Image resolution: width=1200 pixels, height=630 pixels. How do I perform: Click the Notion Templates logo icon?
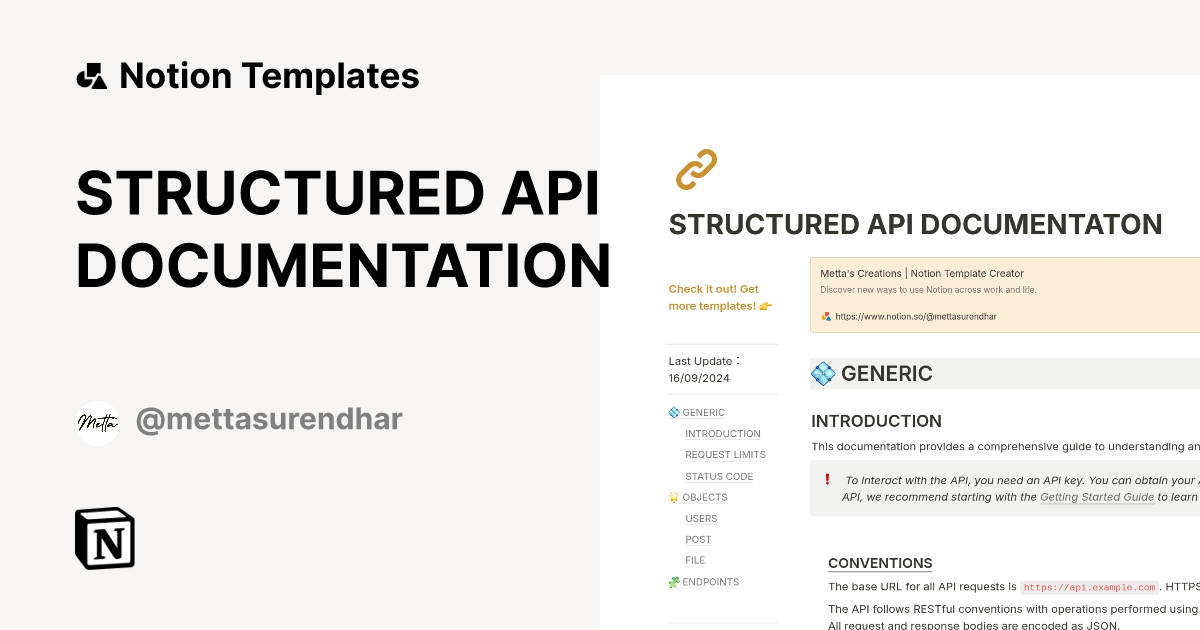tap(92, 75)
